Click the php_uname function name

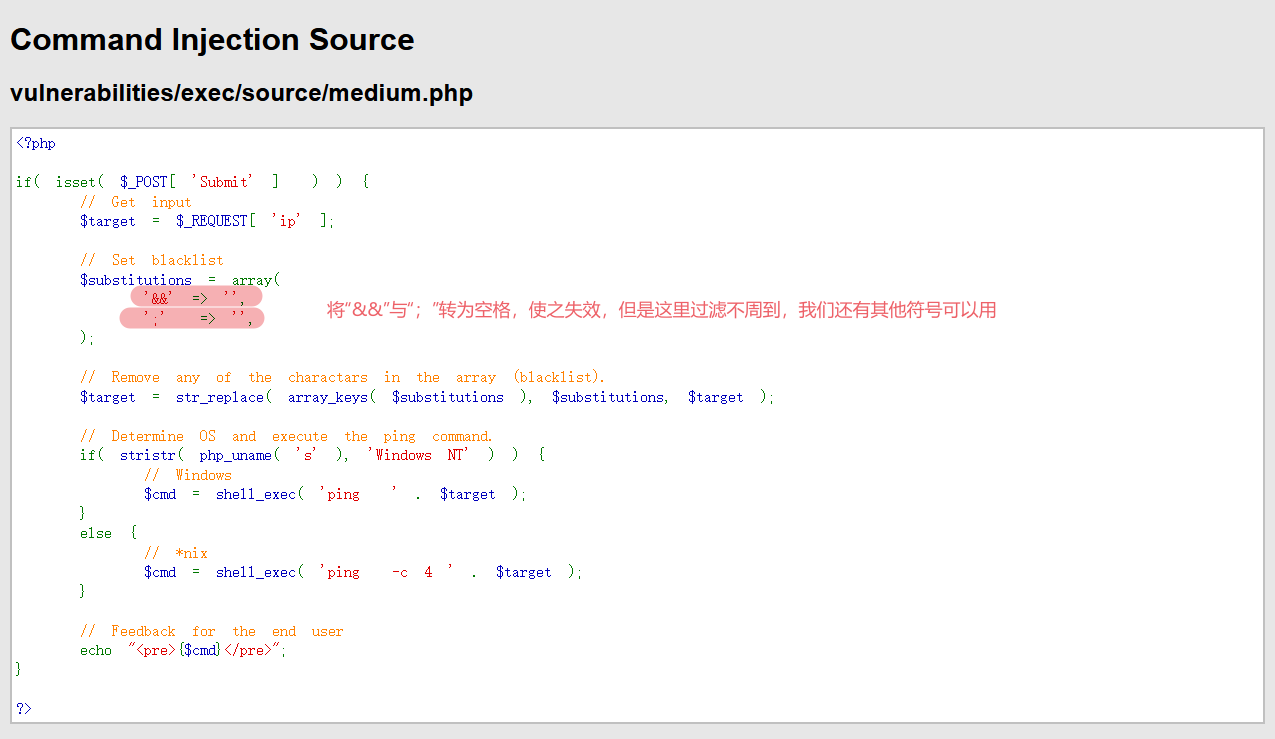(235, 455)
